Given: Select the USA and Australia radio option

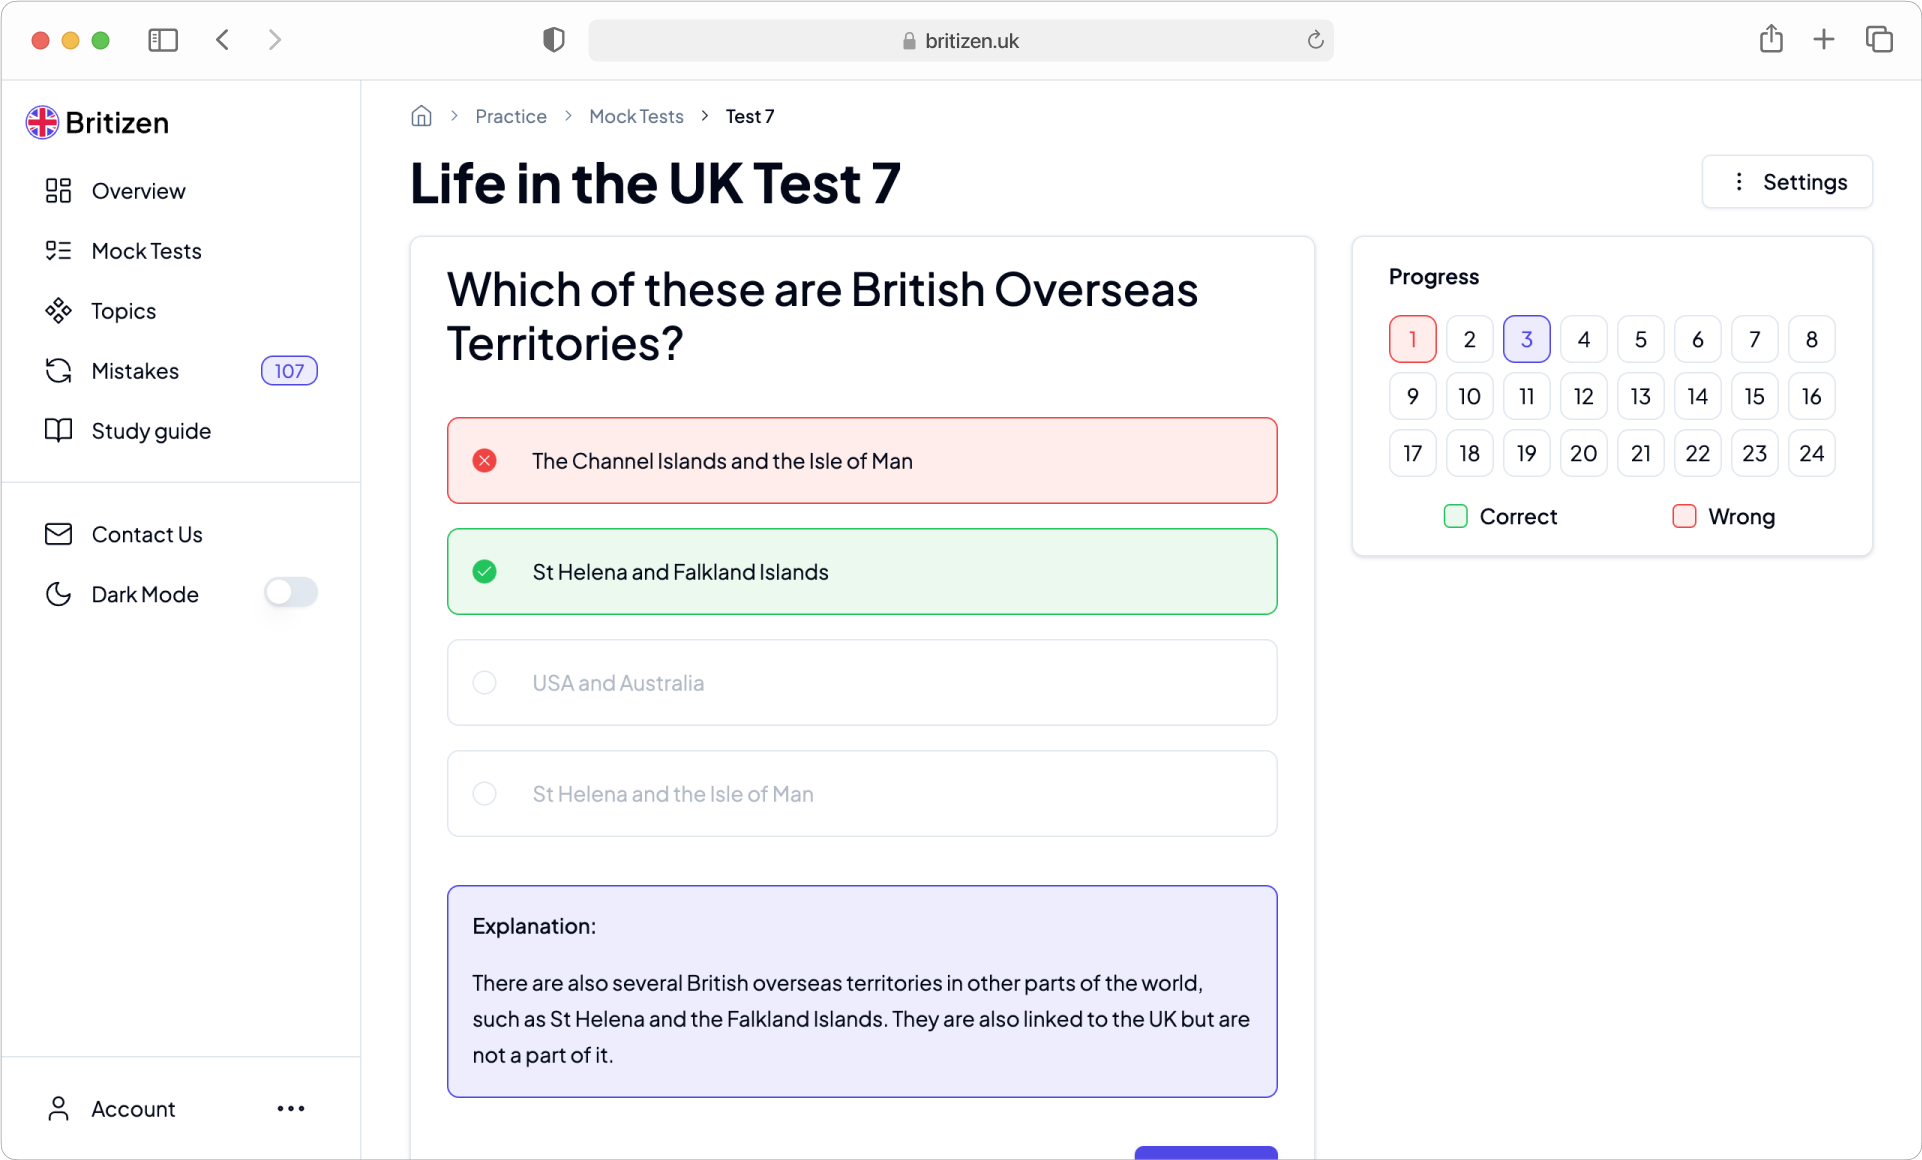Looking at the screenshot, I should (x=862, y=683).
